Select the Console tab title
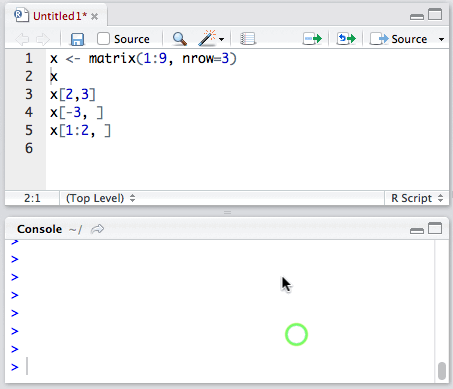453x389 pixels. tap(39, 229)
